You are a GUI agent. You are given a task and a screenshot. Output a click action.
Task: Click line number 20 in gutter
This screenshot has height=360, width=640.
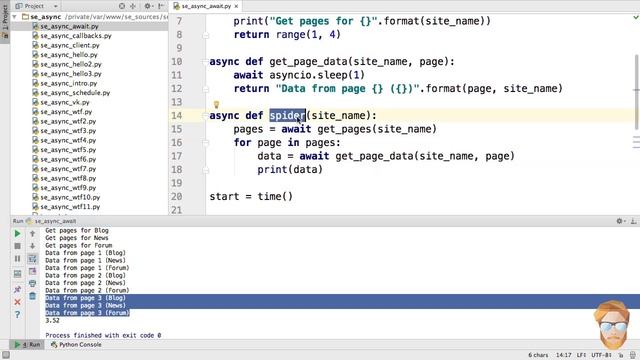coord(176,196)
